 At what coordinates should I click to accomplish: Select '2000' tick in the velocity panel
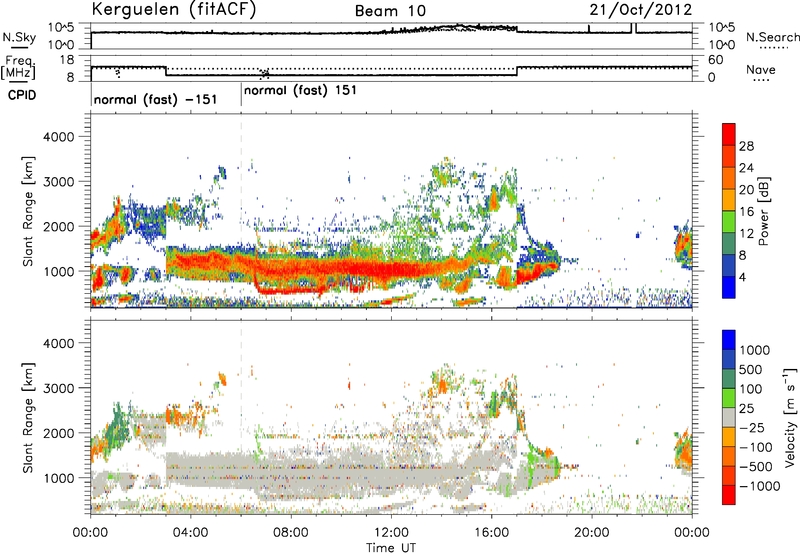point(59,433)
